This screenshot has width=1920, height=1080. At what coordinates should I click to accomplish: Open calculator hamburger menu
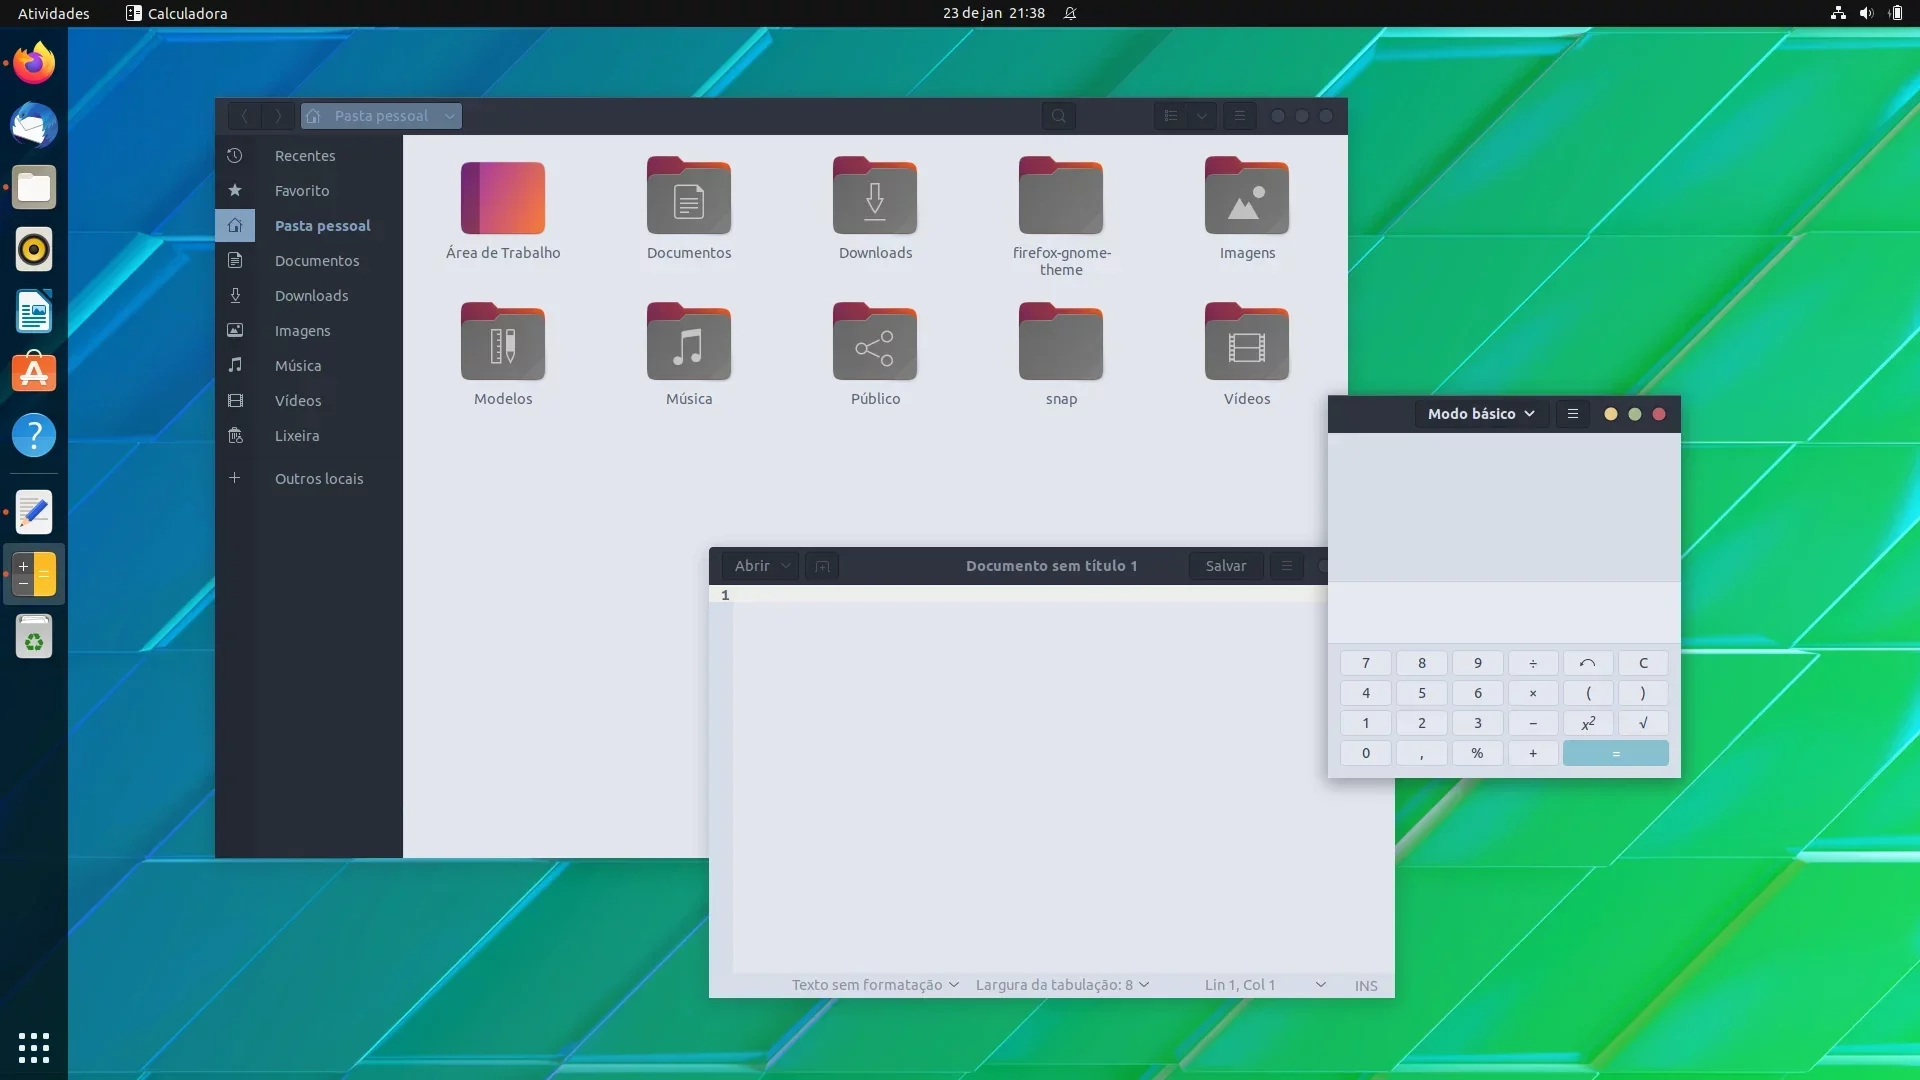click(1573, 414)
